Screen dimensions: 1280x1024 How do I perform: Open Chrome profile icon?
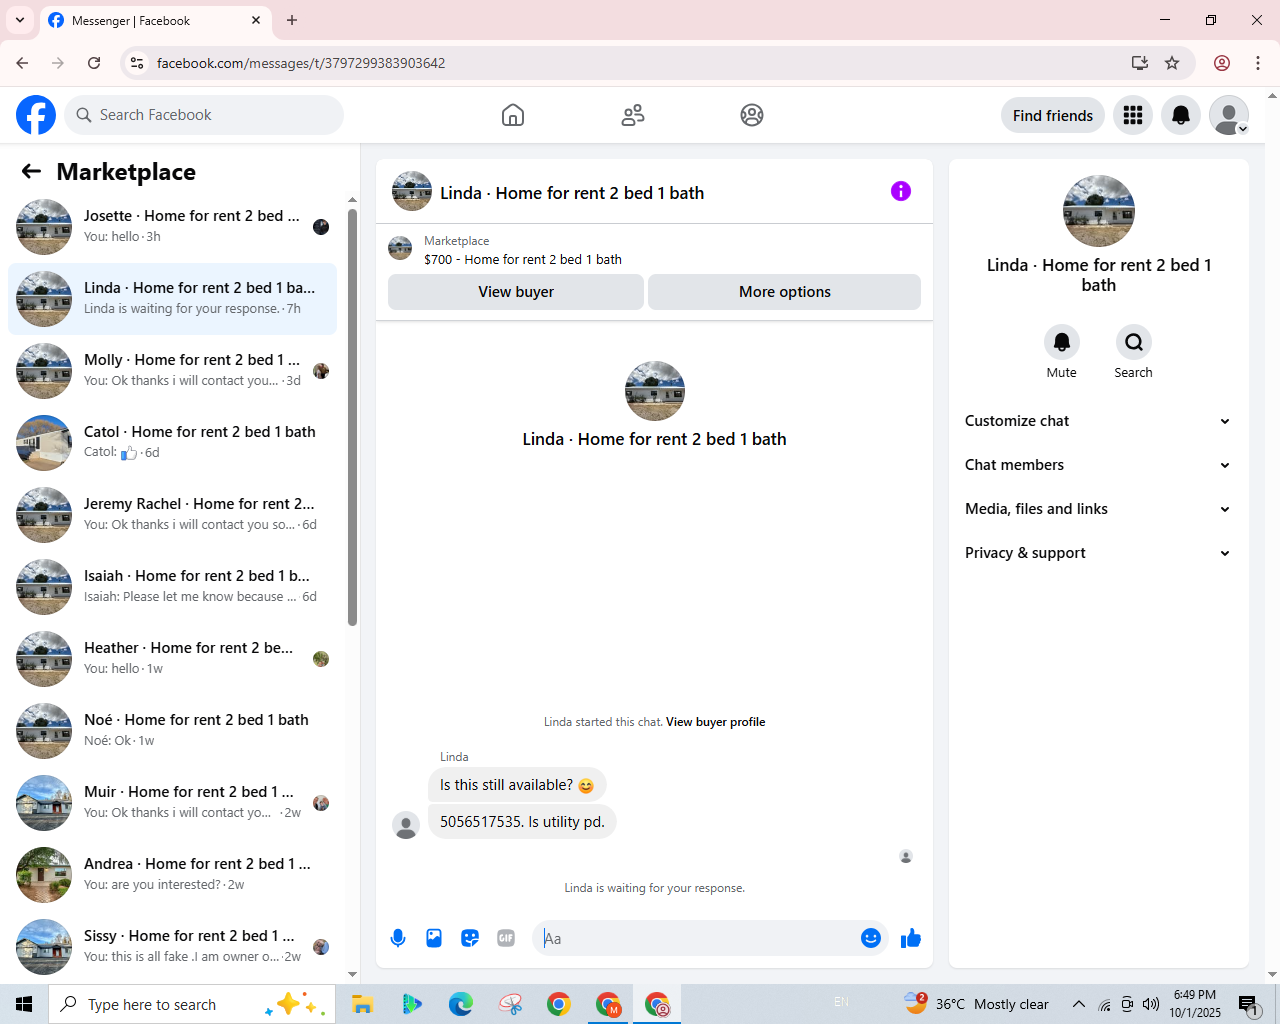[x=1222, y=63]
